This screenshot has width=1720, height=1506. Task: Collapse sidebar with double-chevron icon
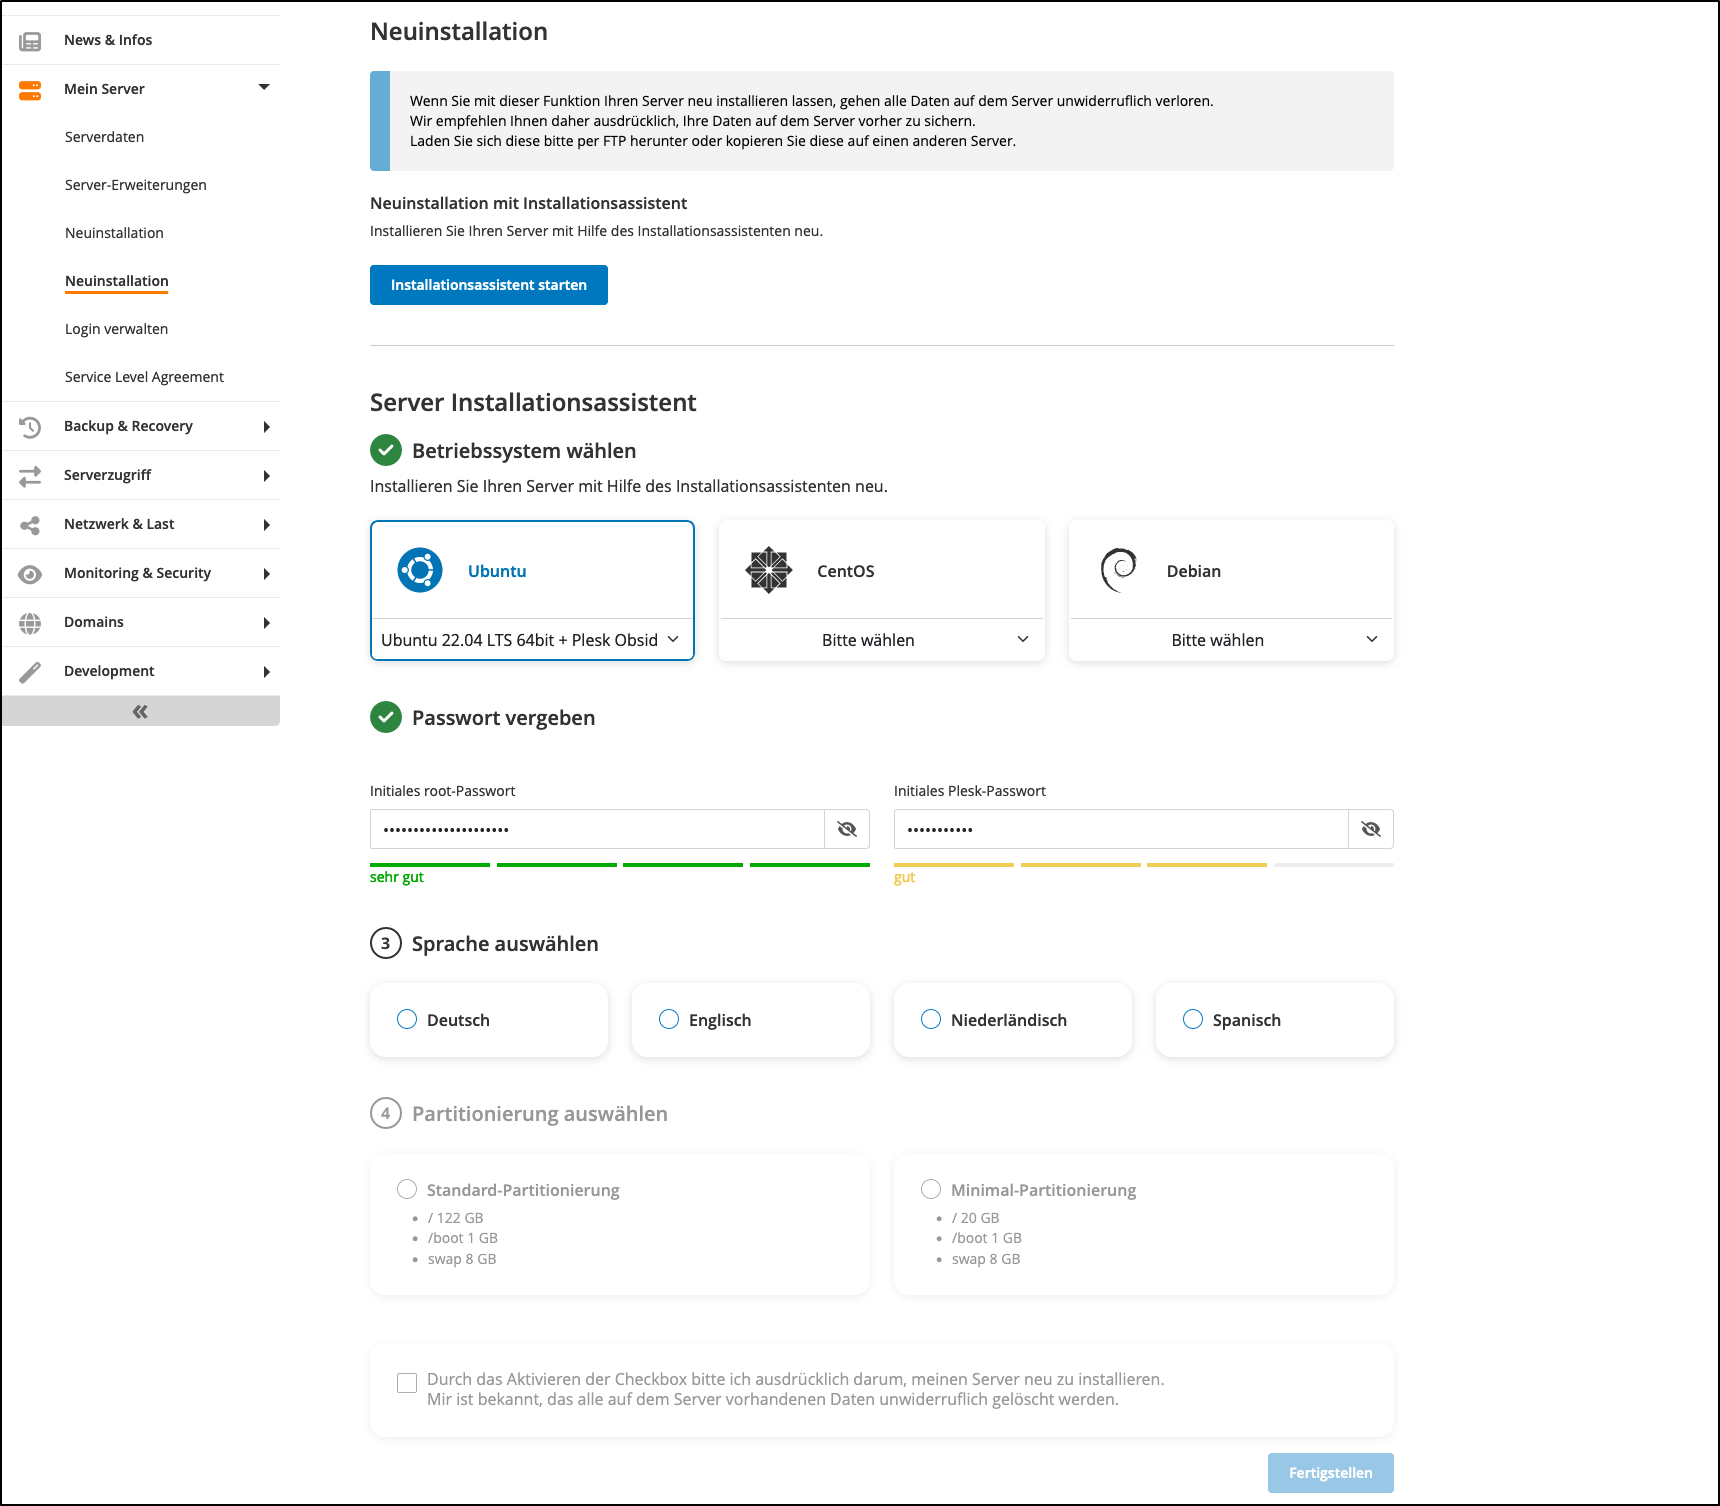140,712
